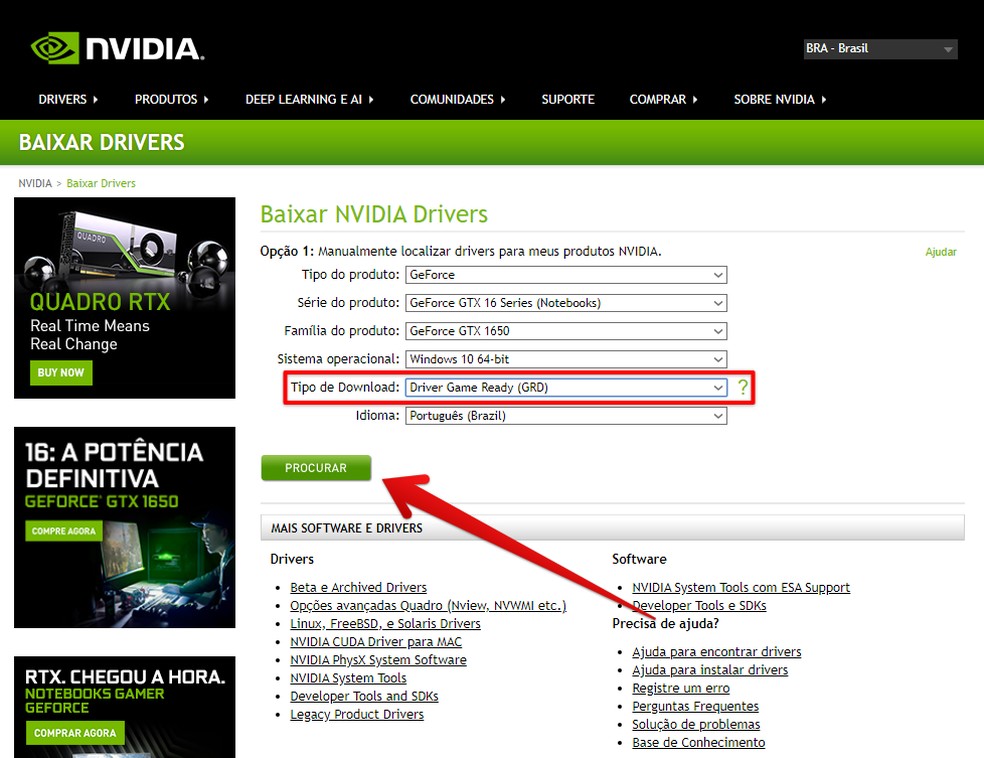Open the BRA - Brasil region dropdown
This screenshot has width=984, height=758.
coord(880,49)
